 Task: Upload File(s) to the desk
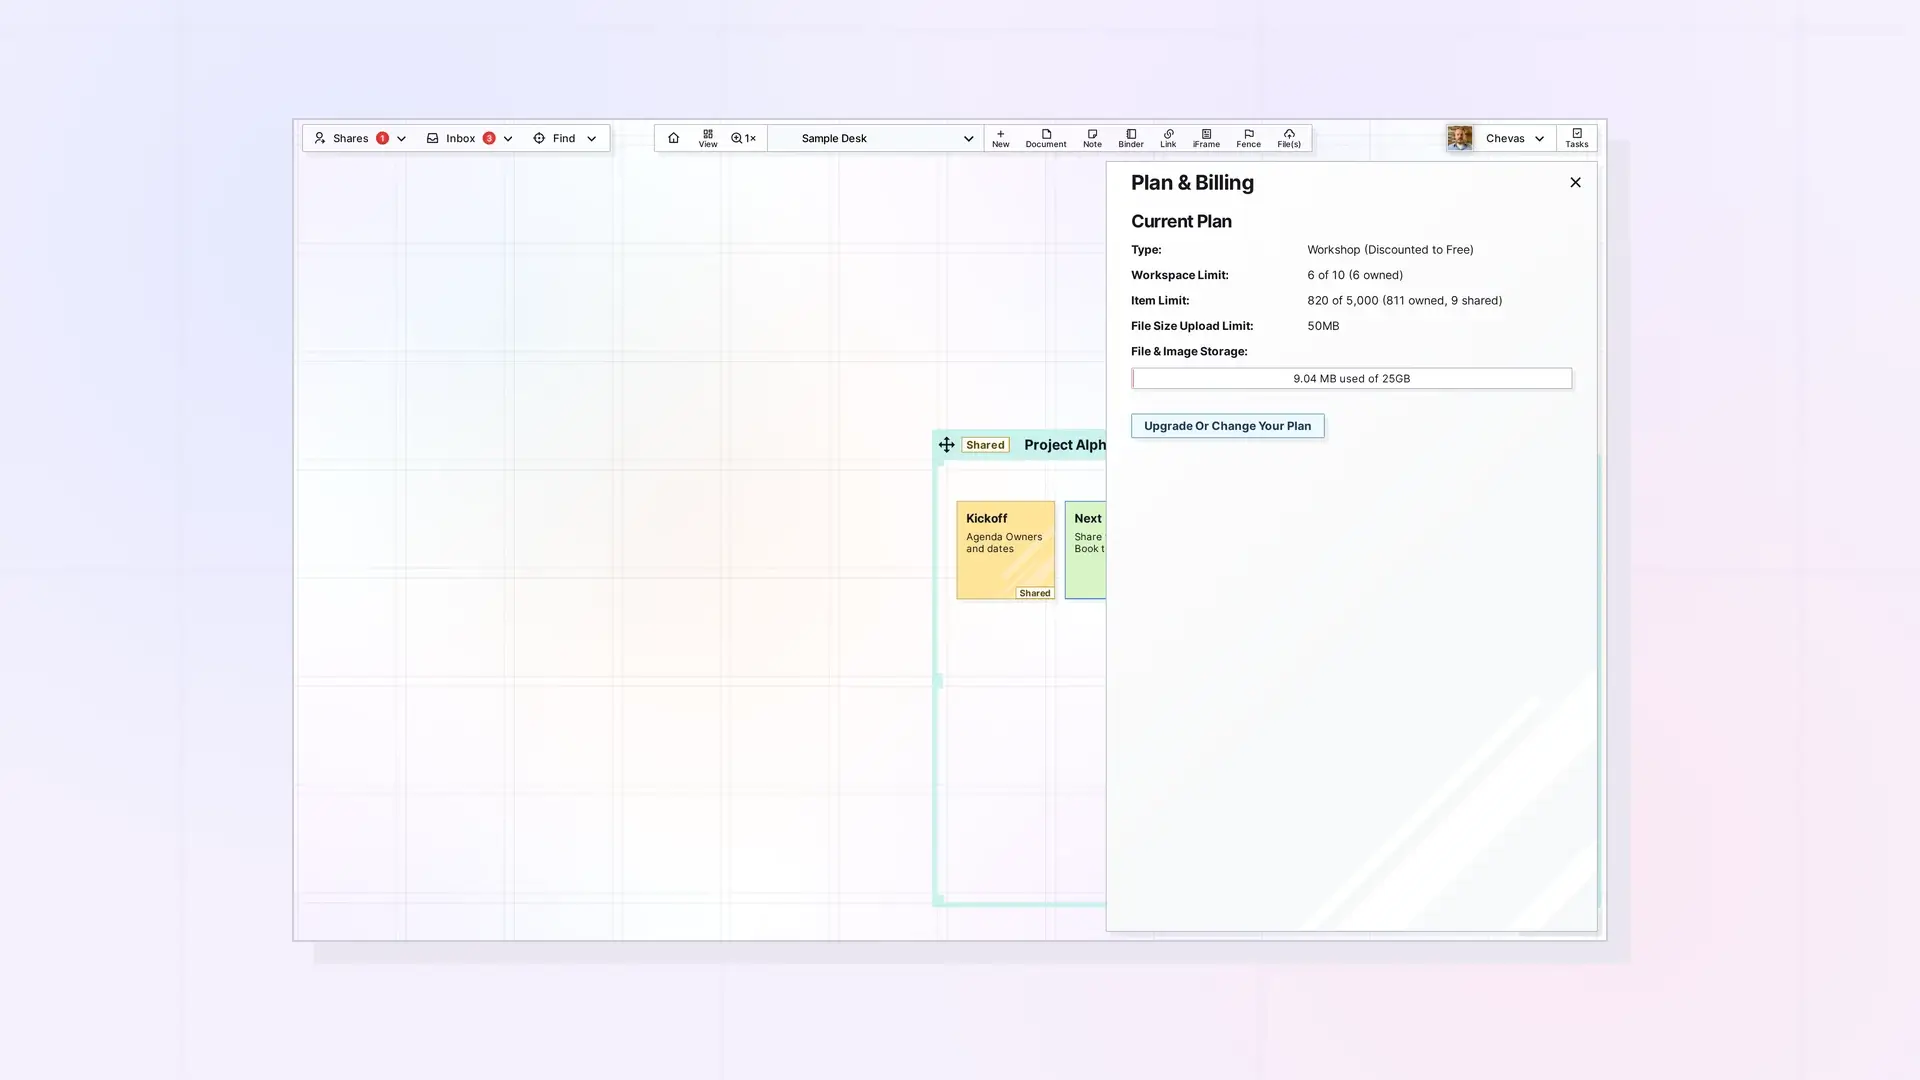tap(1289, 138)
